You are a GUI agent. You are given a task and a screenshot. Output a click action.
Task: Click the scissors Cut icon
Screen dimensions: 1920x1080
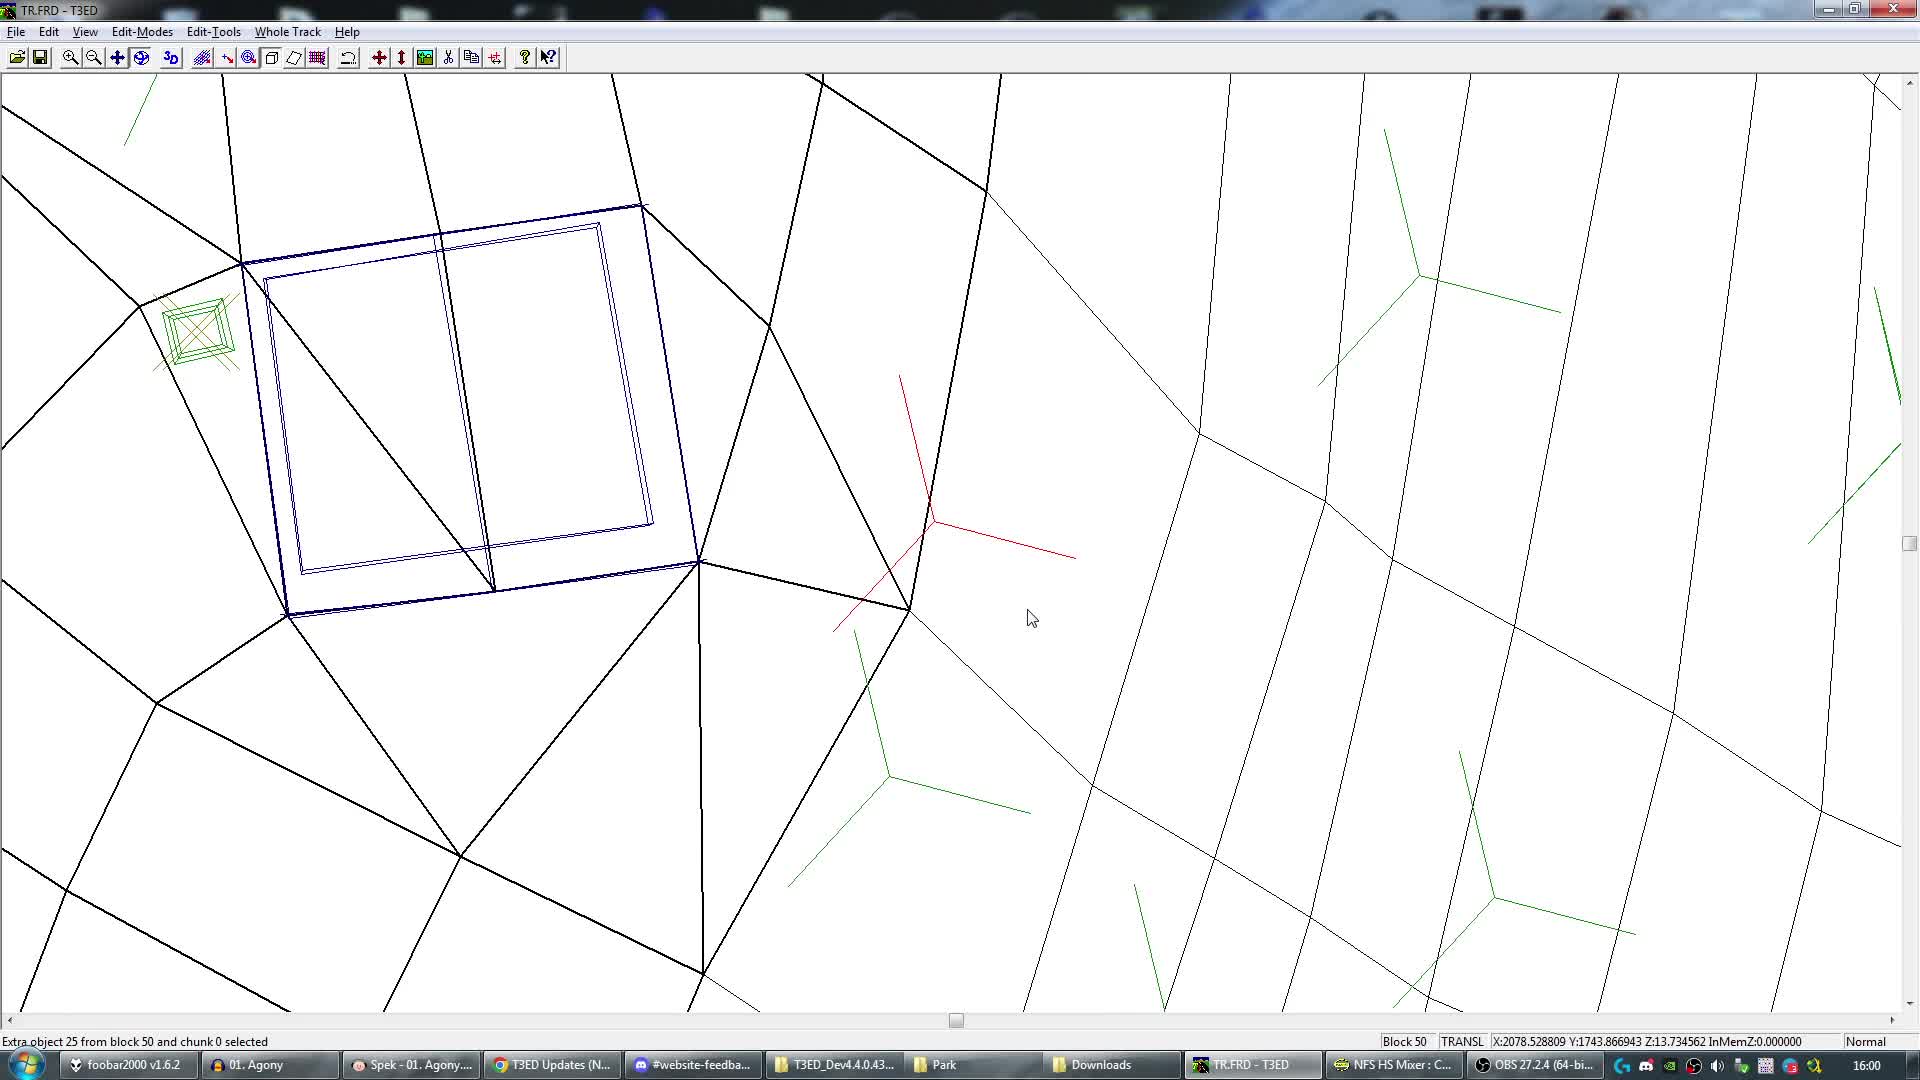tap(448, 58)
